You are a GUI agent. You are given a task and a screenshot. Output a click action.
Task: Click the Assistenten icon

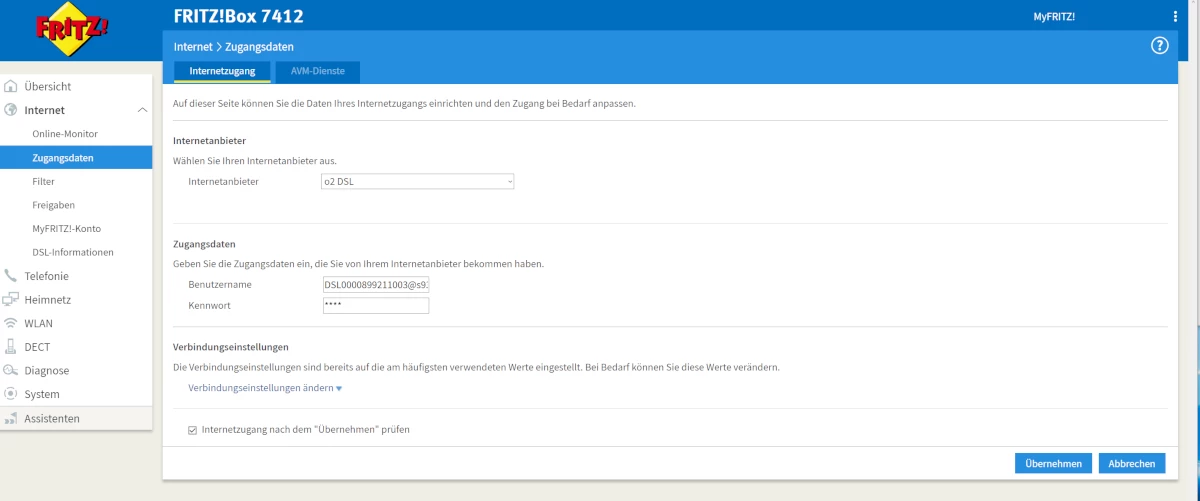pos(12,418)
